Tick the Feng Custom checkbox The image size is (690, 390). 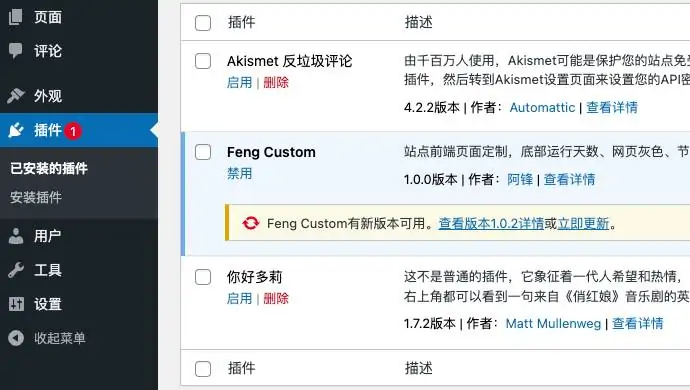coord(203,152)
